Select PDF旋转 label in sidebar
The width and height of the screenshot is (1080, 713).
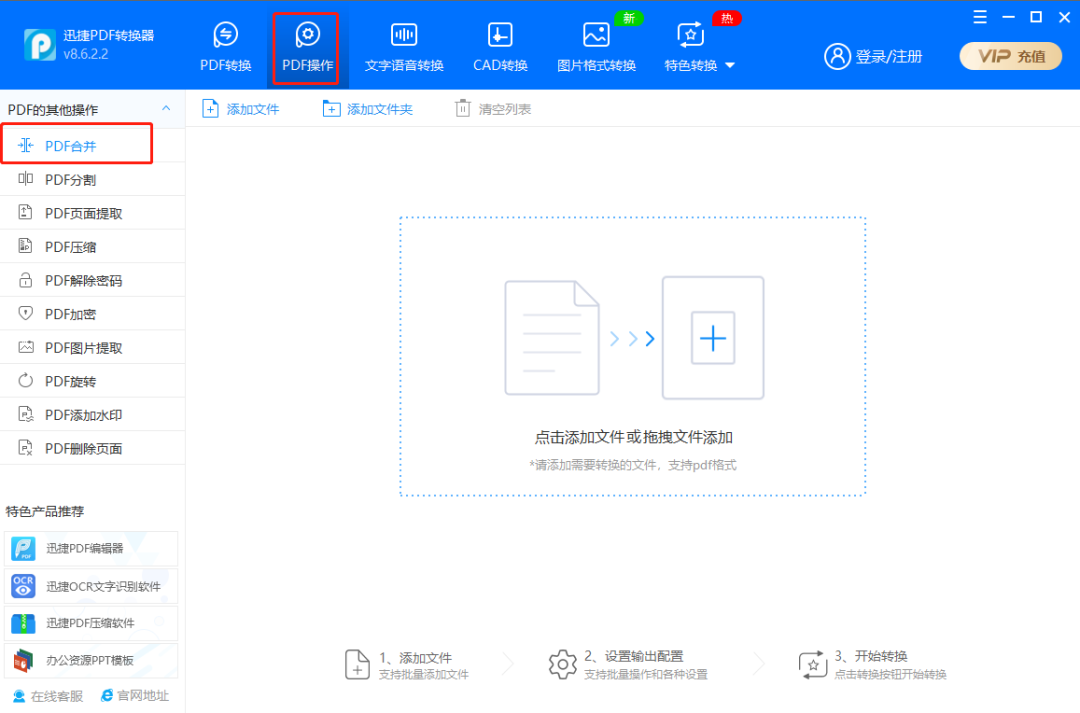70,382
